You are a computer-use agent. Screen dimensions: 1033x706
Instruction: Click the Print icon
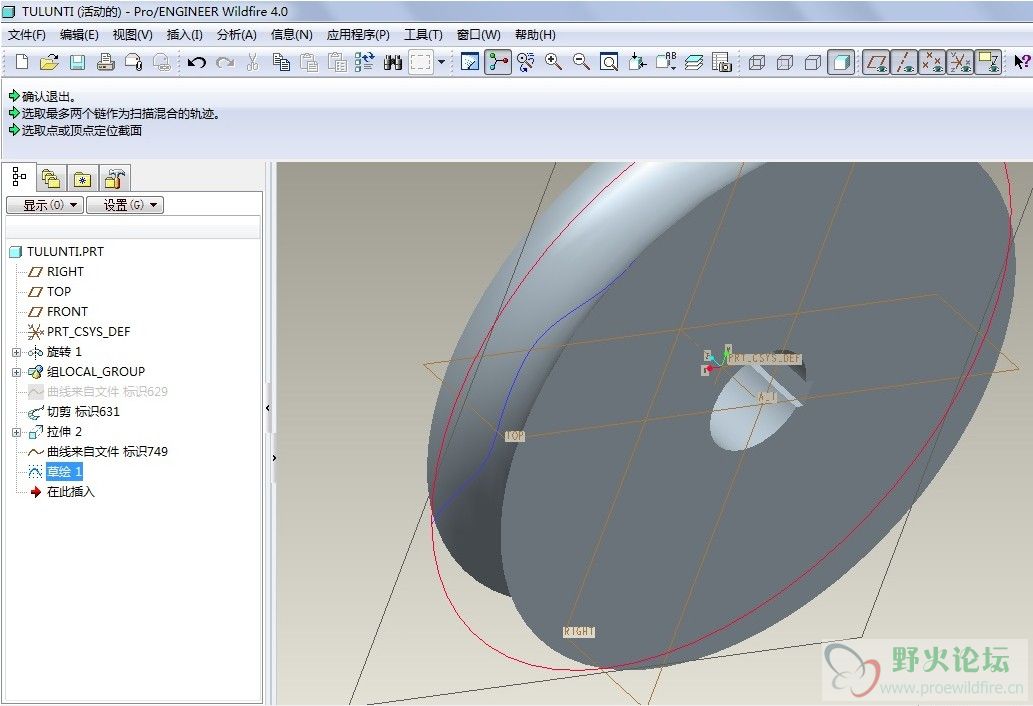coord(105,62)
